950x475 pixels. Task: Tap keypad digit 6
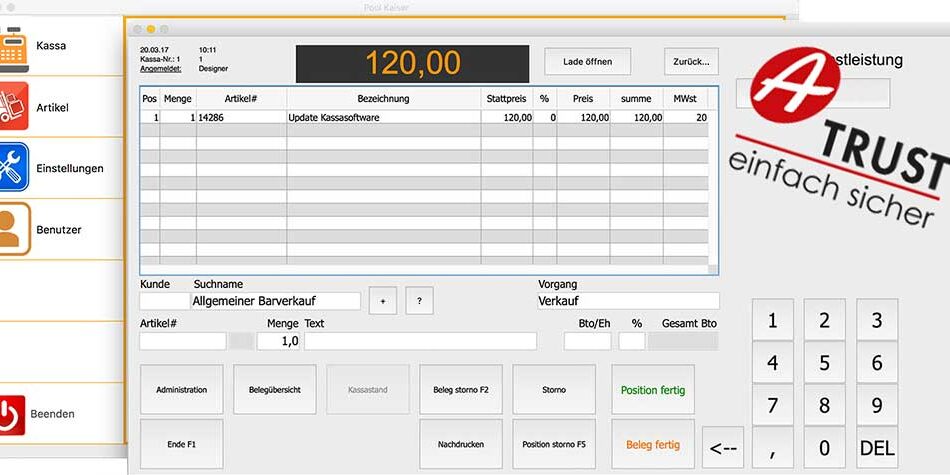point(877,362)
